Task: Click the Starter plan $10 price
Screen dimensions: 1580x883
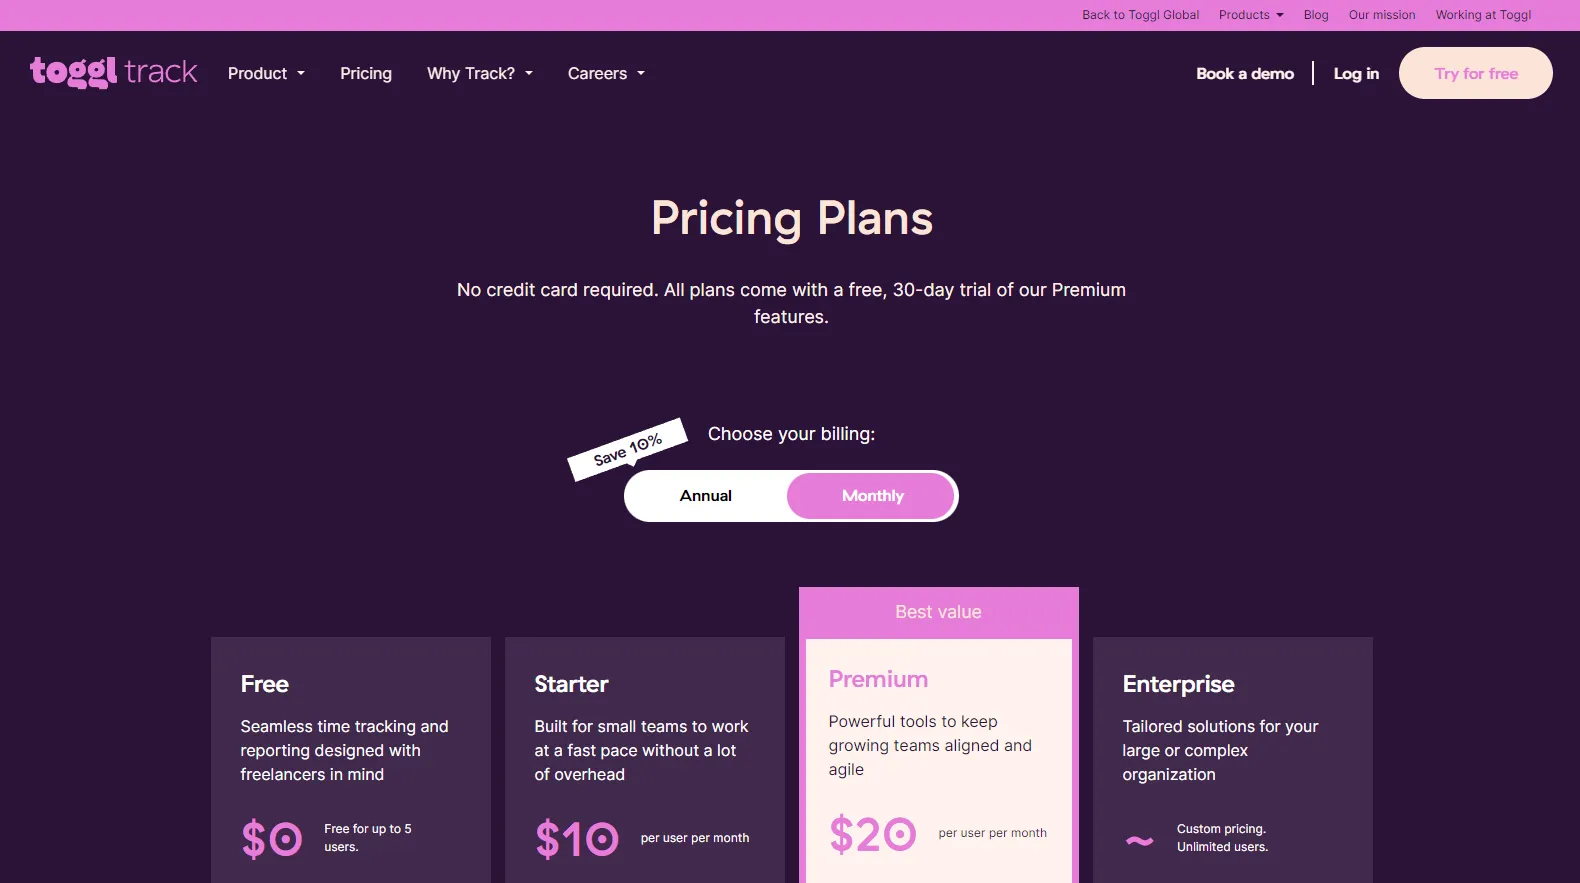Action: pos(577,839)
